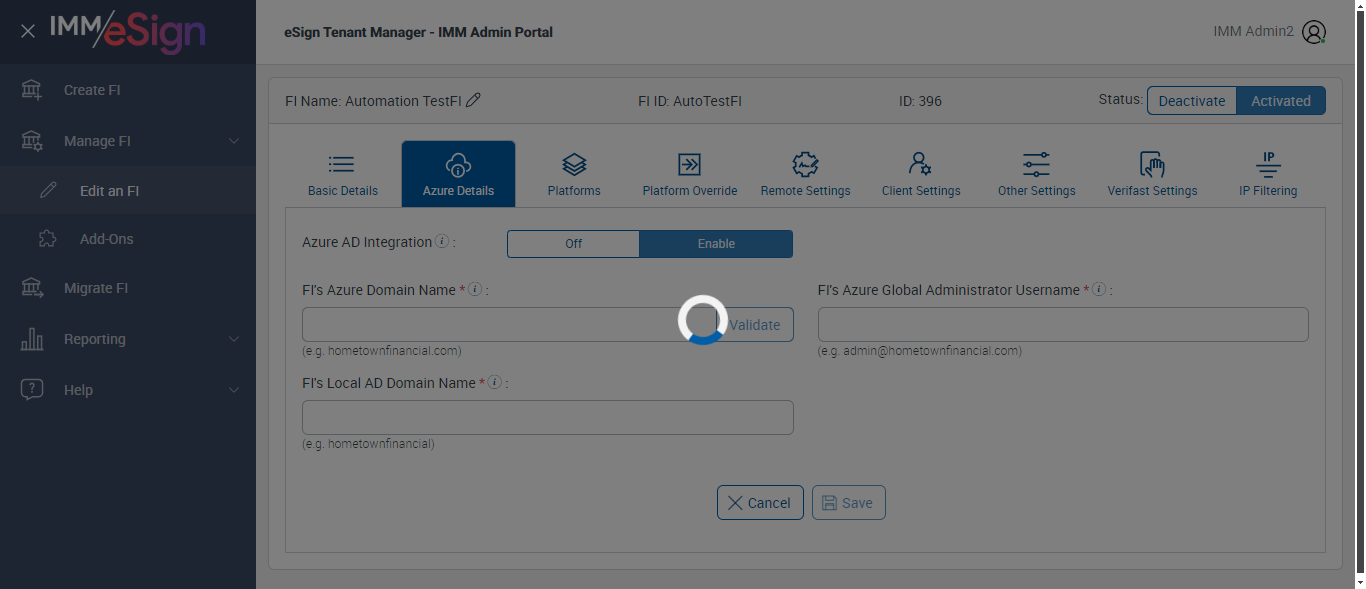Show info for Local AD Domain Name
The height and width of the screenshot is (589, 1366).
tap(495, 383)
